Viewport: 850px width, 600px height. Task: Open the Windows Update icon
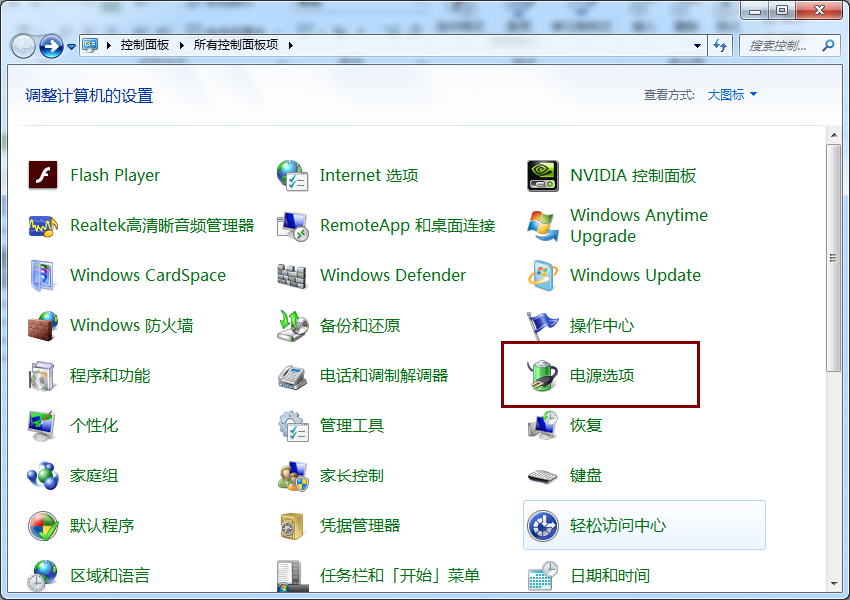[x=543, y=275]
